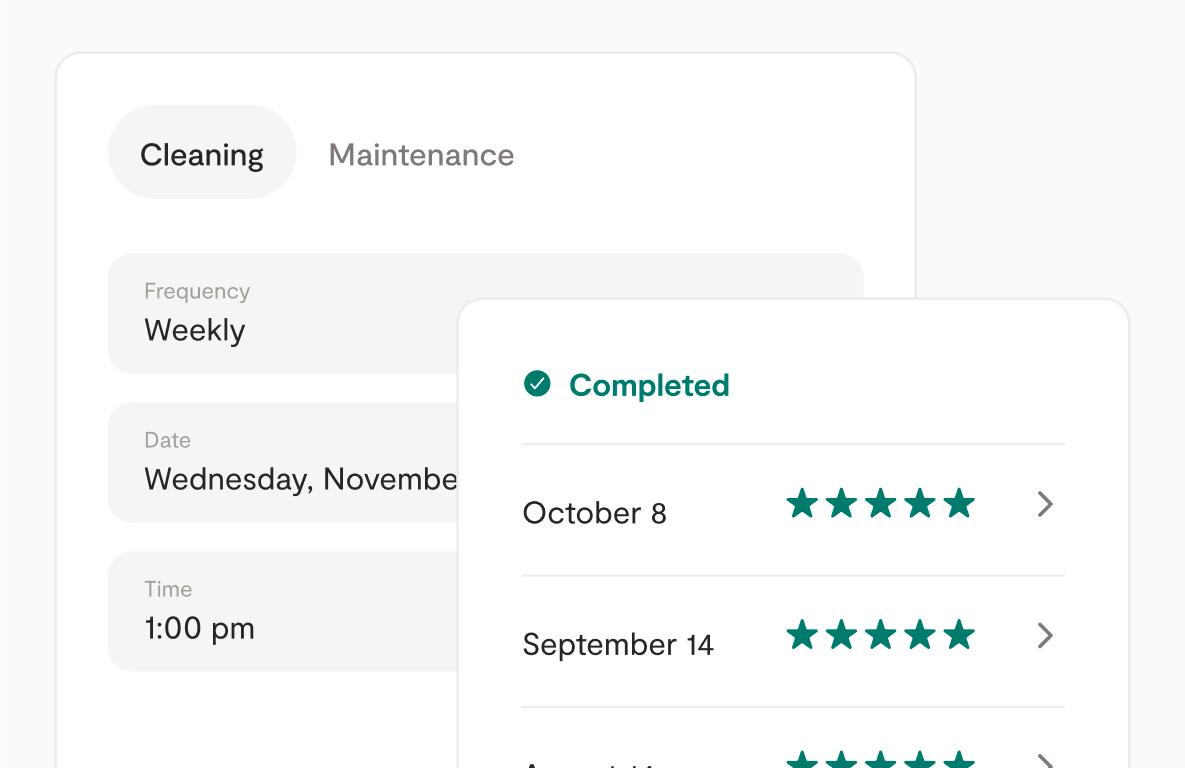Click the first star in October 8 rating
The width and height of the screenshot is (1185, 768).
800,504
